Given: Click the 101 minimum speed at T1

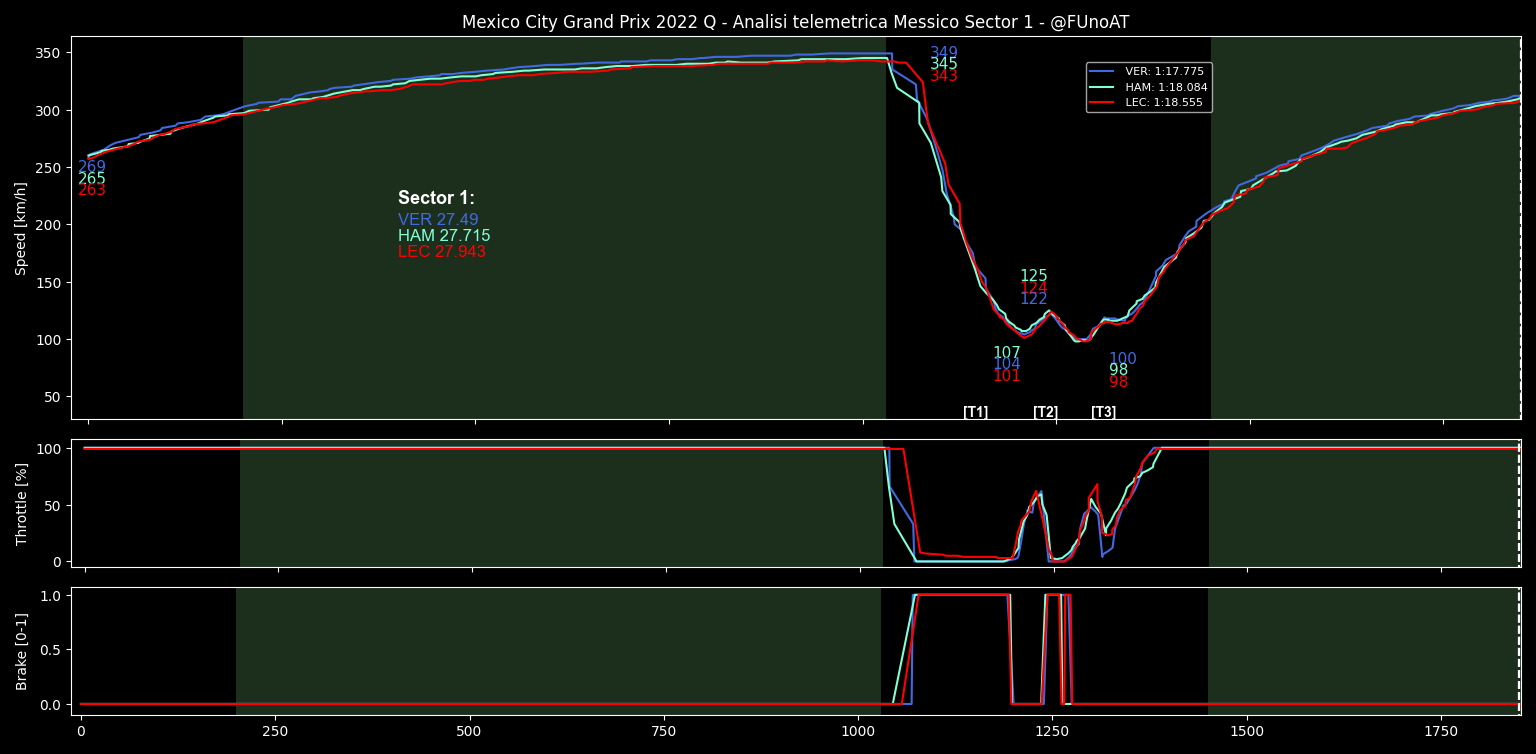Looking at the screenshot, I should 1007,376.
